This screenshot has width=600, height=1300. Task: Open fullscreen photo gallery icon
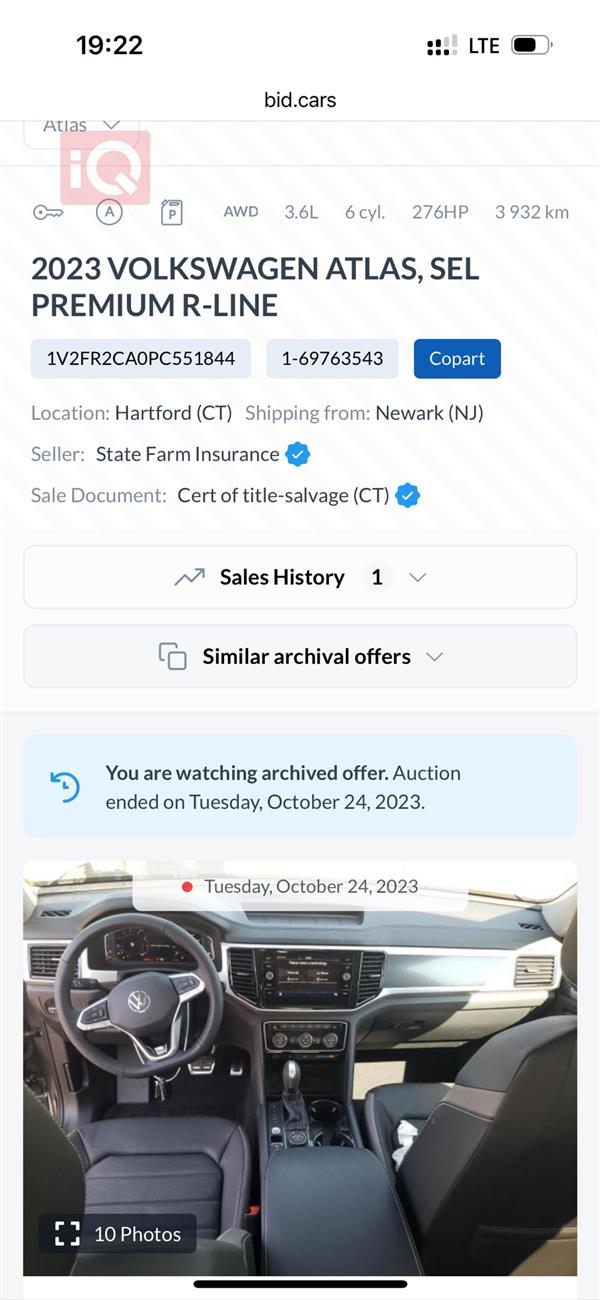[67, 1233]
